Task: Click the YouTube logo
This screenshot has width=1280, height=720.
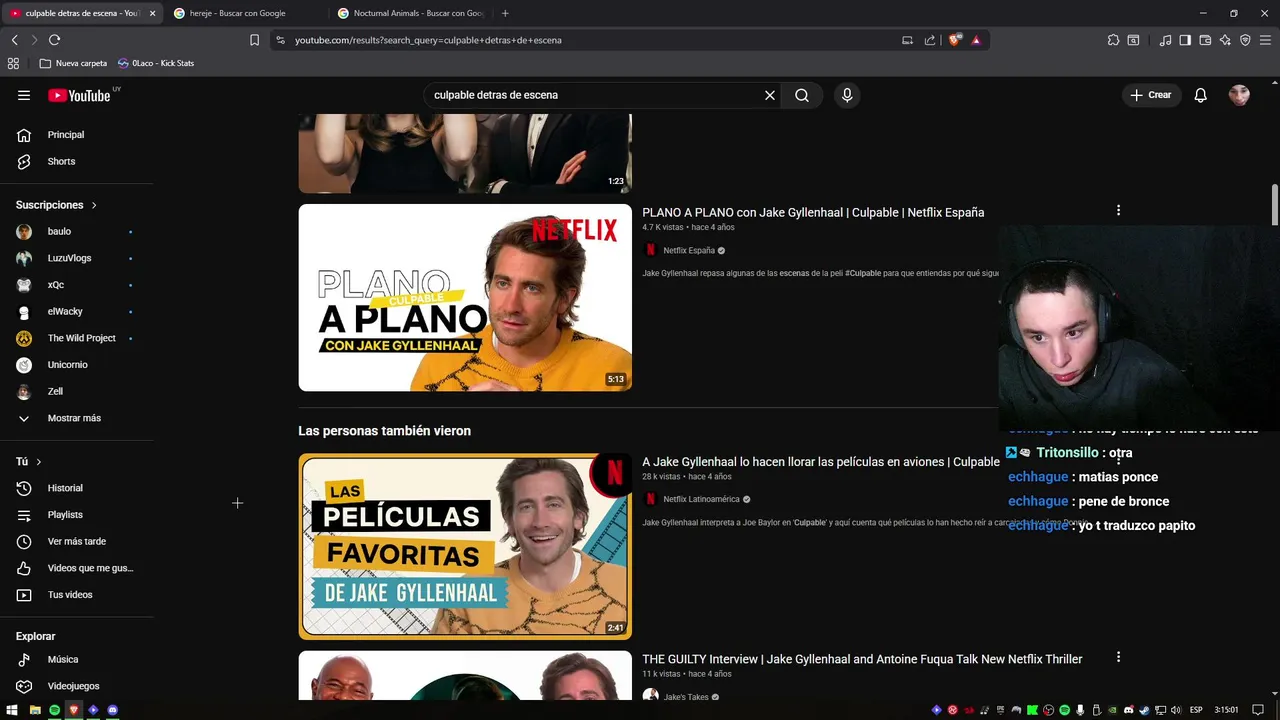Action: pyautogui.click(x=79, y=95)
